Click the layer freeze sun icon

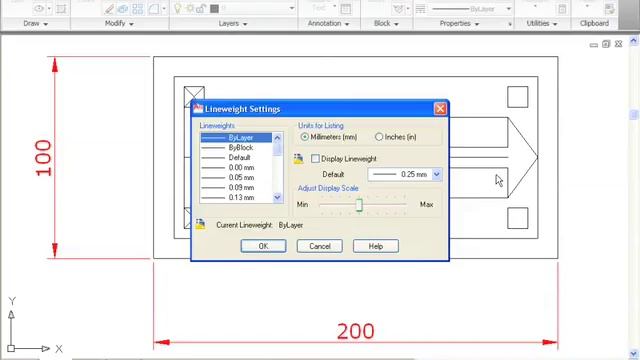190,9
